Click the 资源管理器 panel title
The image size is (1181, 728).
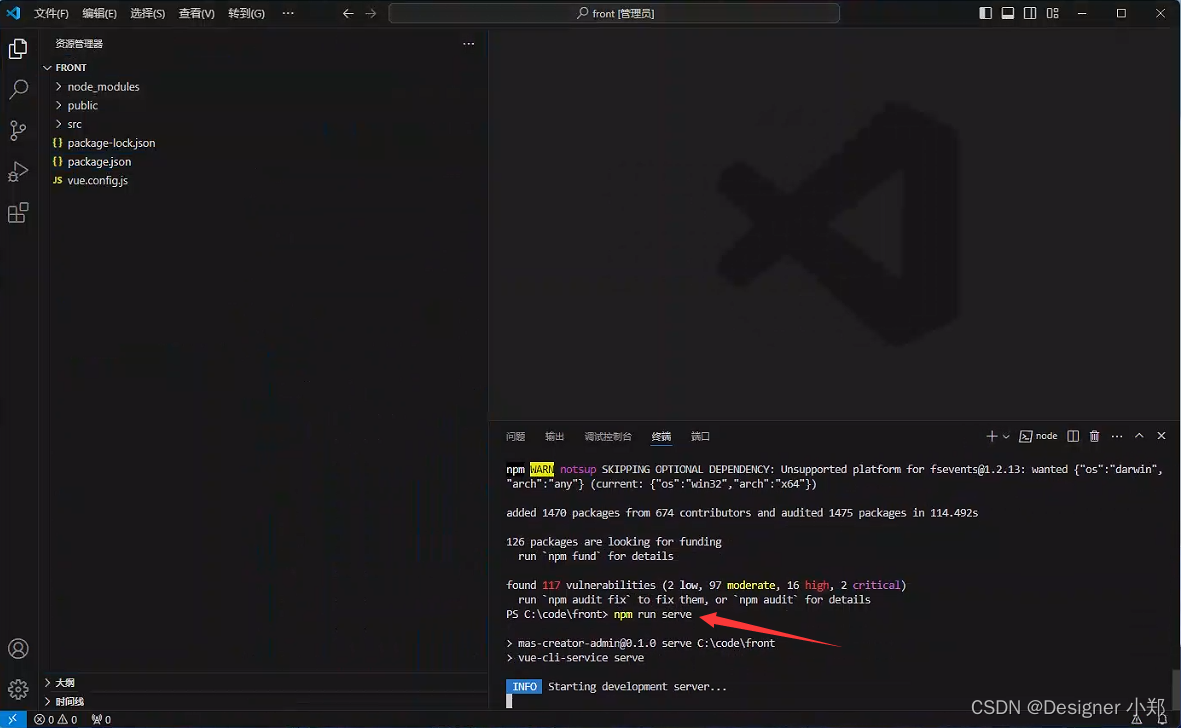pos(79,44)
